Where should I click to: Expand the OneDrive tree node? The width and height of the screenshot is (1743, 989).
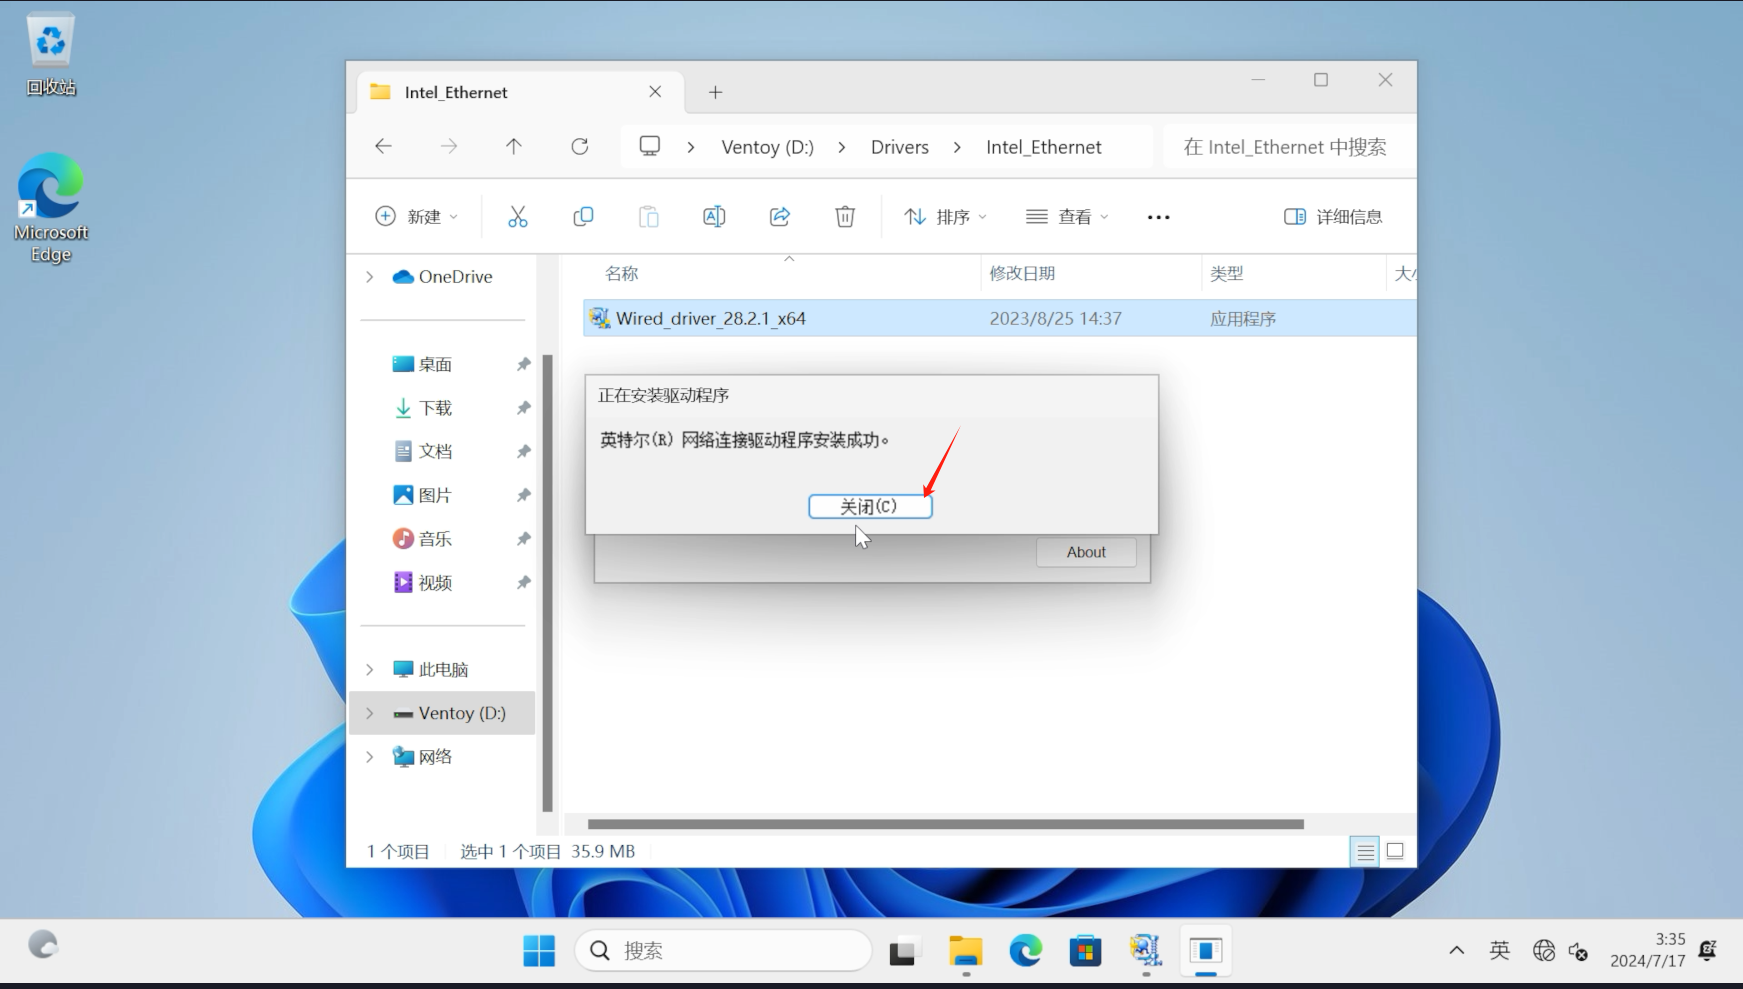[369, 277]
